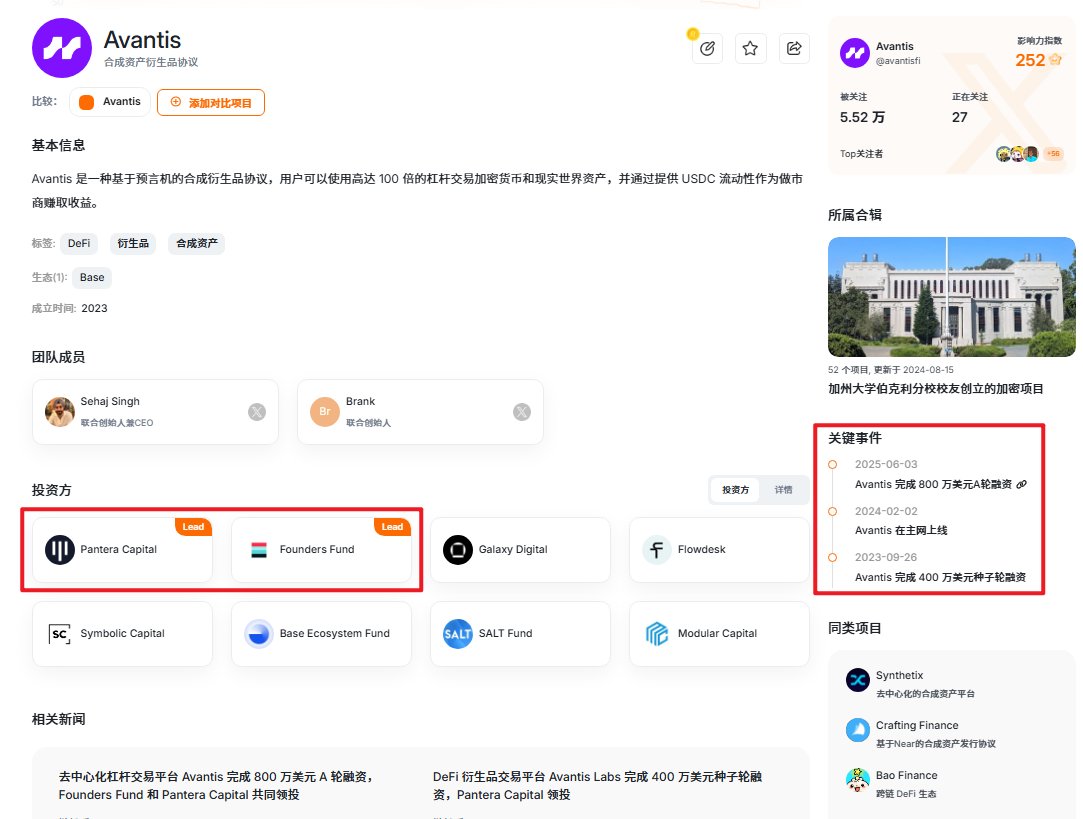This screenshot has height=819, width=1083.
Task: Click the Founders Fund Lead badge
Action: (x=392, y=527)
